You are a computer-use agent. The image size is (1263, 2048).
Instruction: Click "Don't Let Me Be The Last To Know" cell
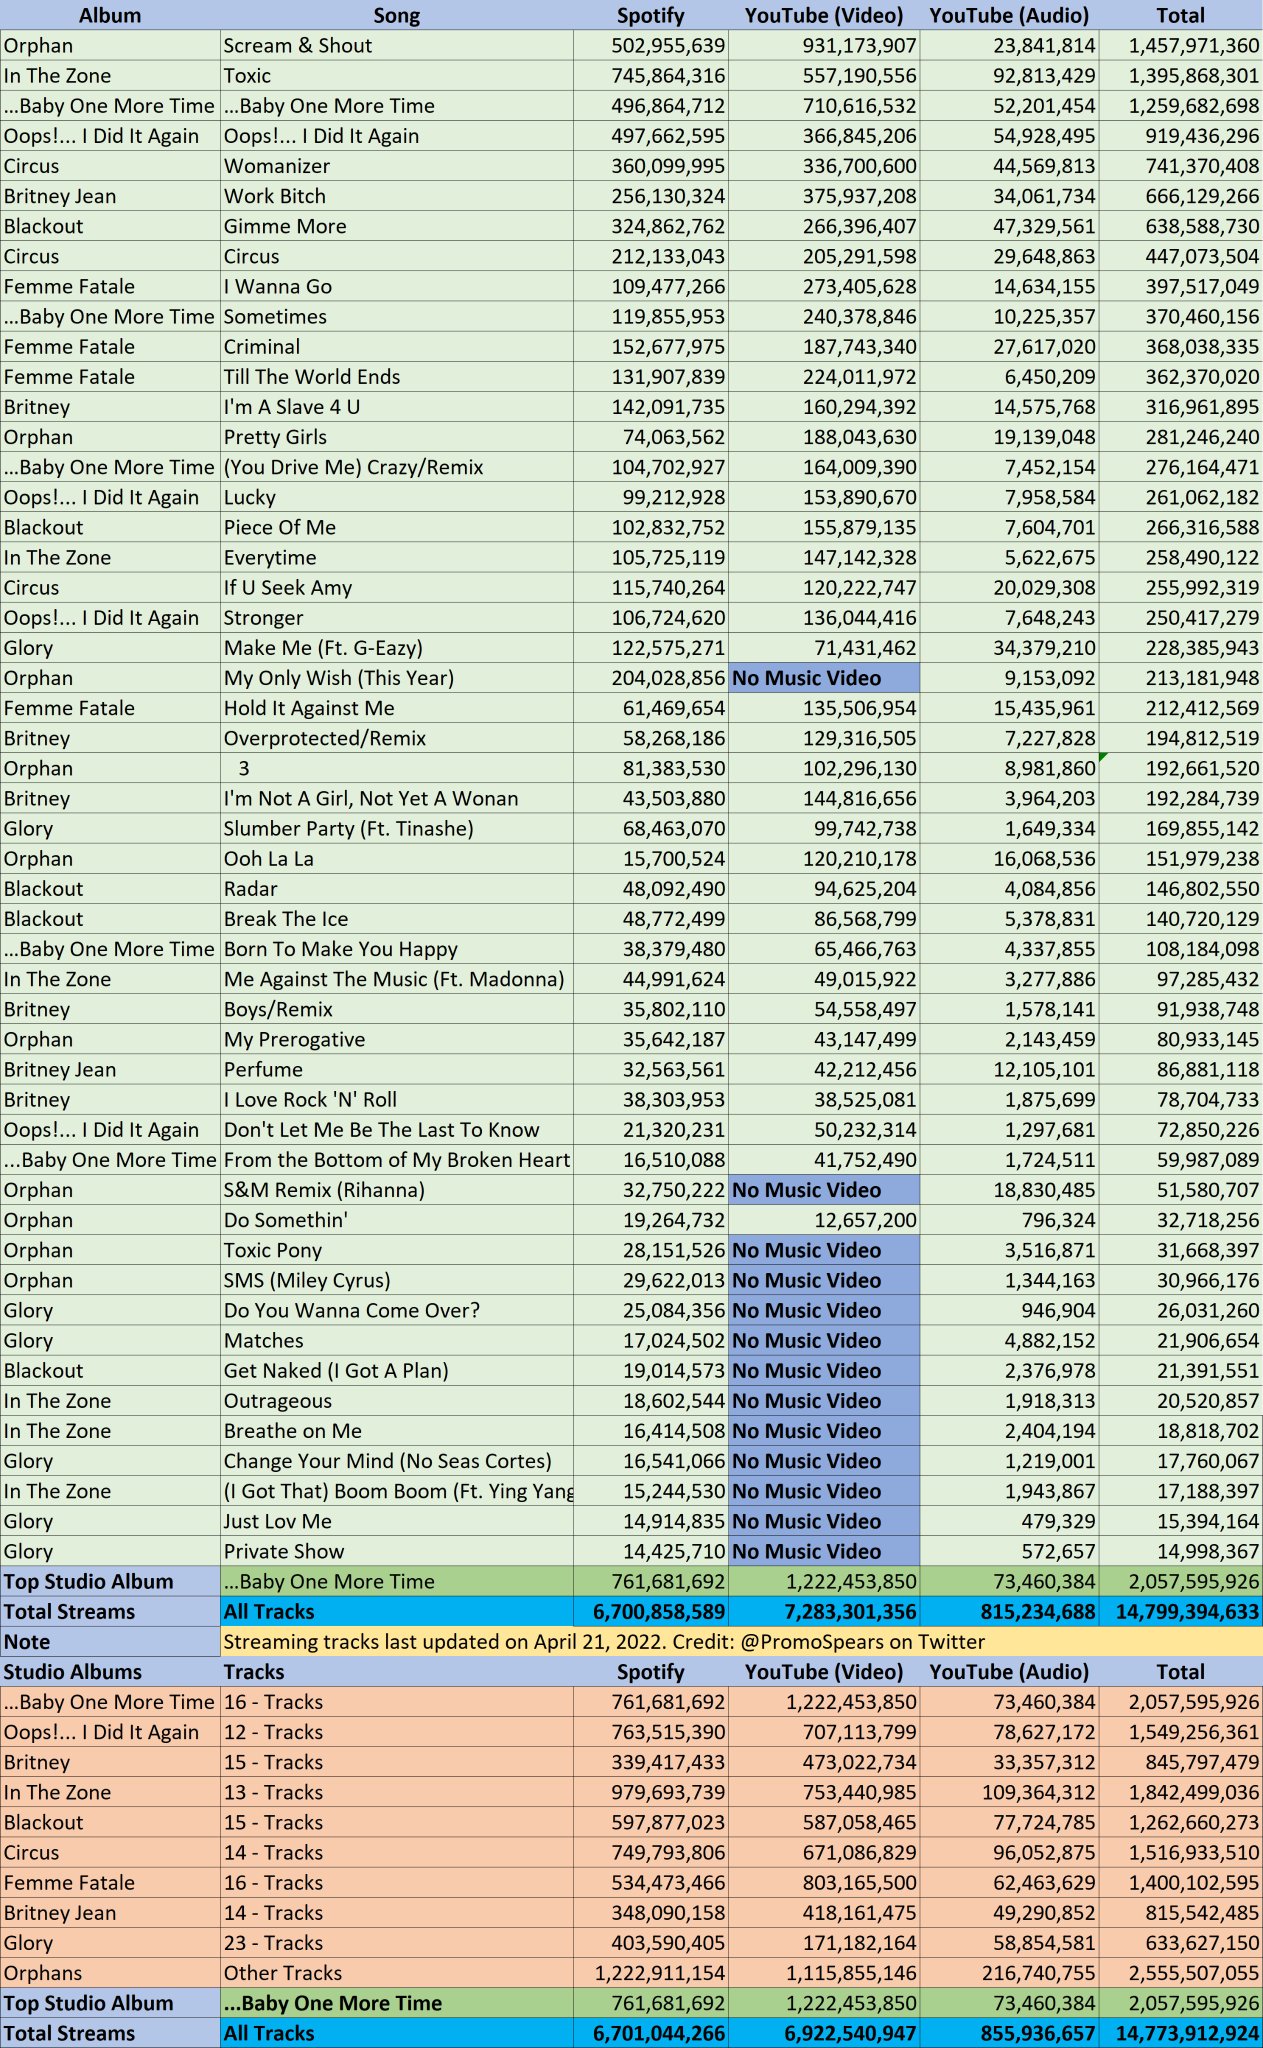point(397,1129)
